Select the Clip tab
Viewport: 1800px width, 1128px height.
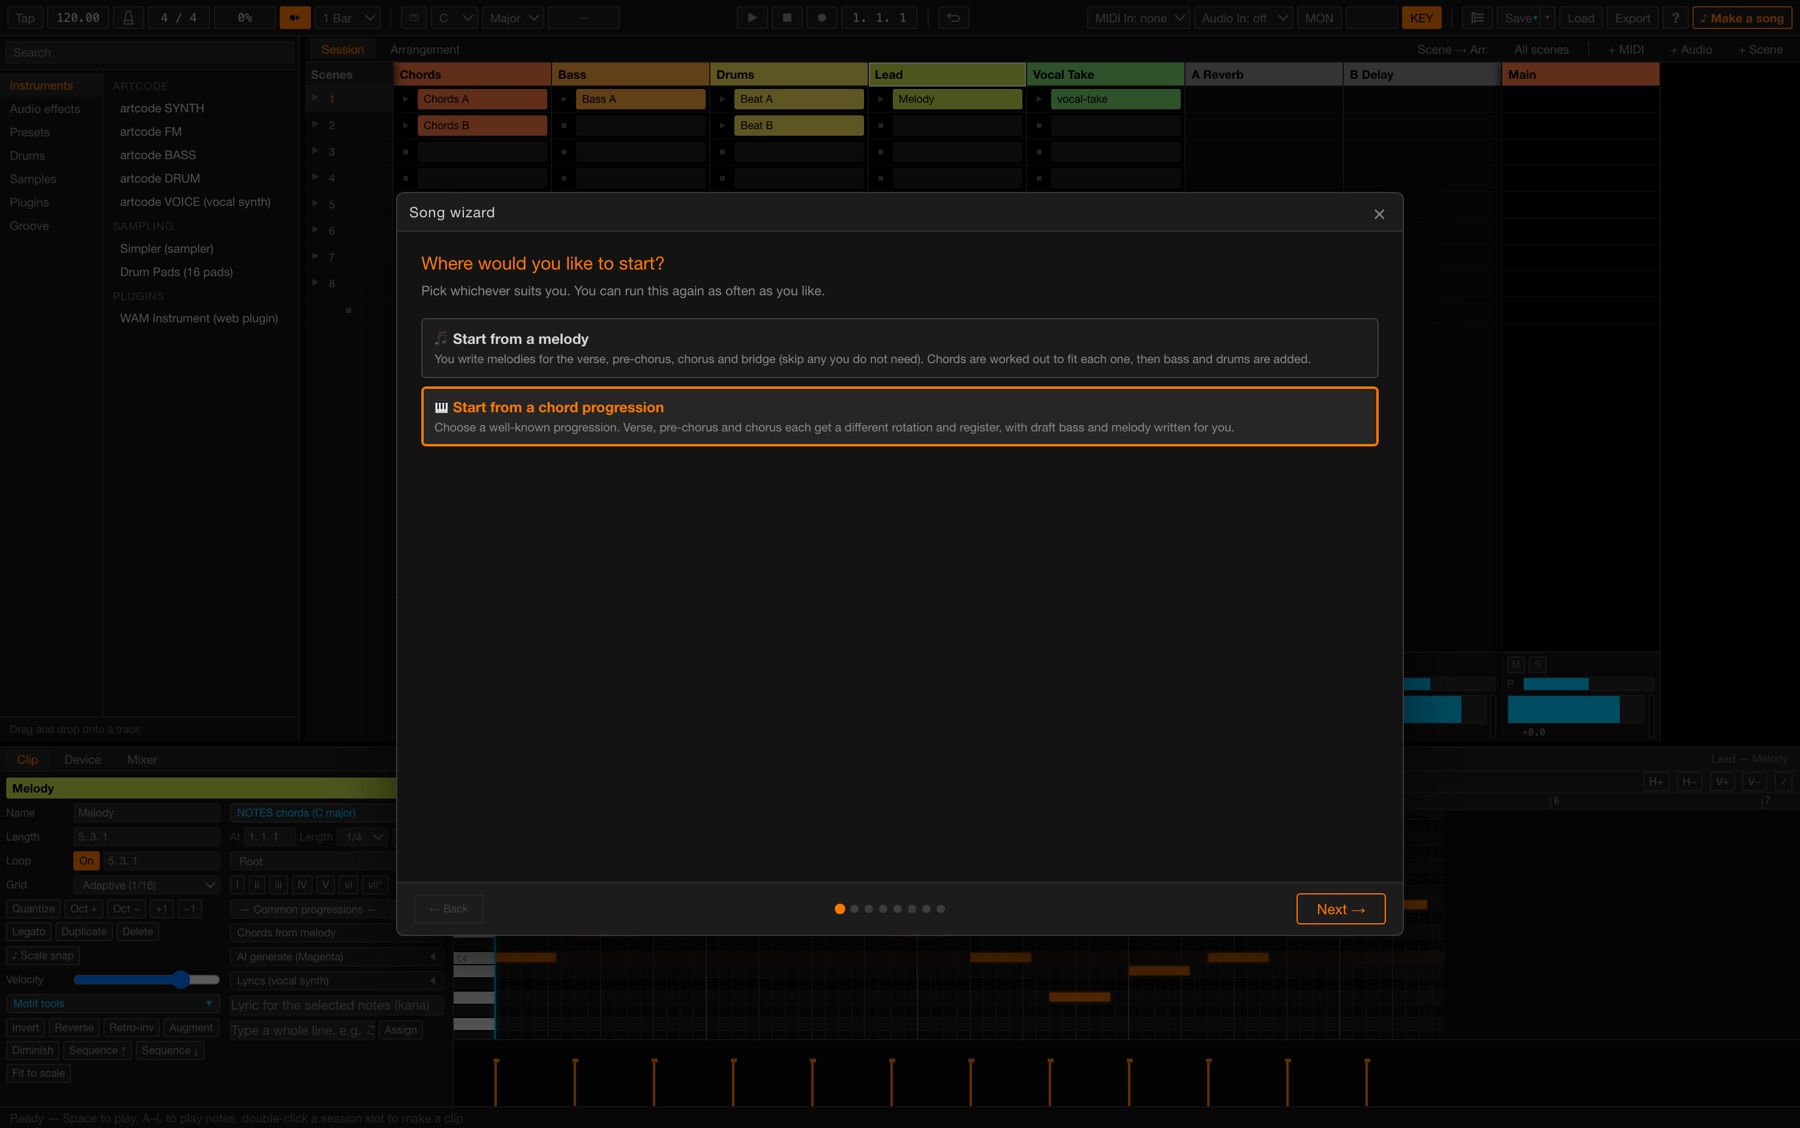tap(27, 760)
